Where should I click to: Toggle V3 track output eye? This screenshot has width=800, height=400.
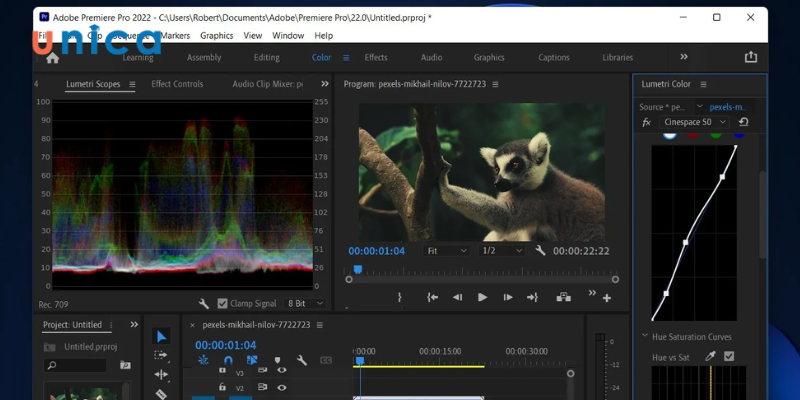click(282, 370)
